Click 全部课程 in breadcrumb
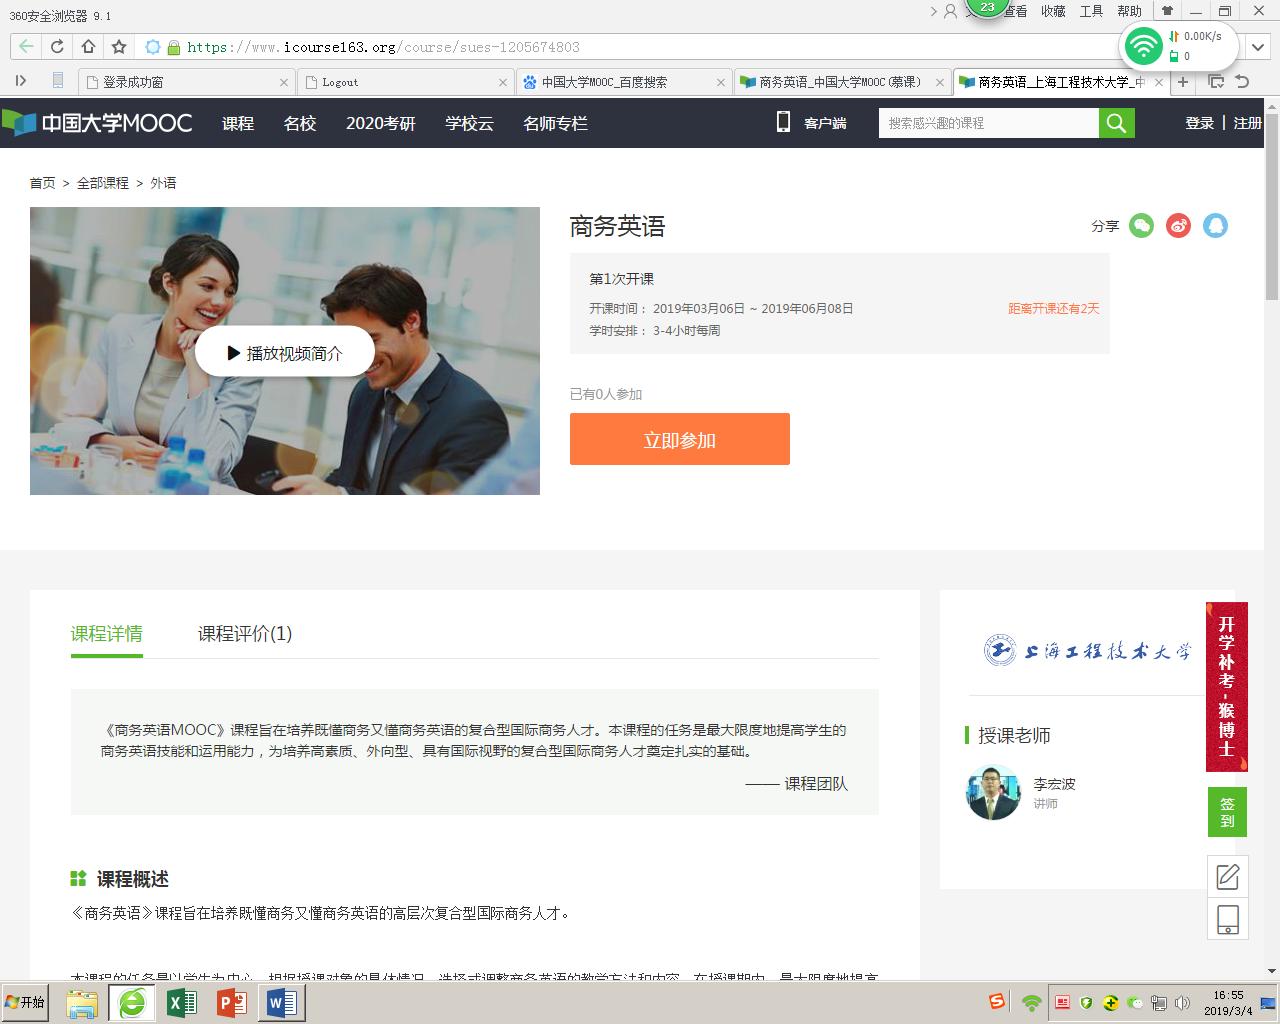The image size is (1280, 1024). tap(103, 183)
